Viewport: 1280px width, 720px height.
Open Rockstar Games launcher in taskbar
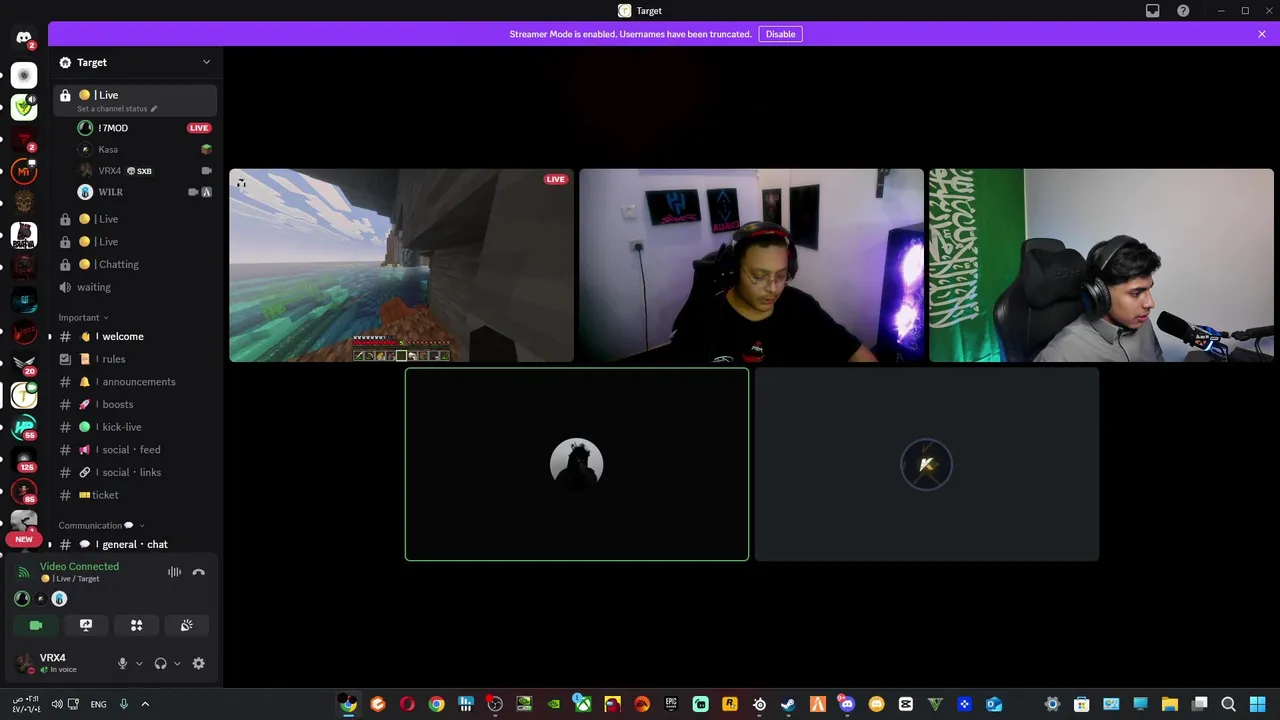click(730, 704)
